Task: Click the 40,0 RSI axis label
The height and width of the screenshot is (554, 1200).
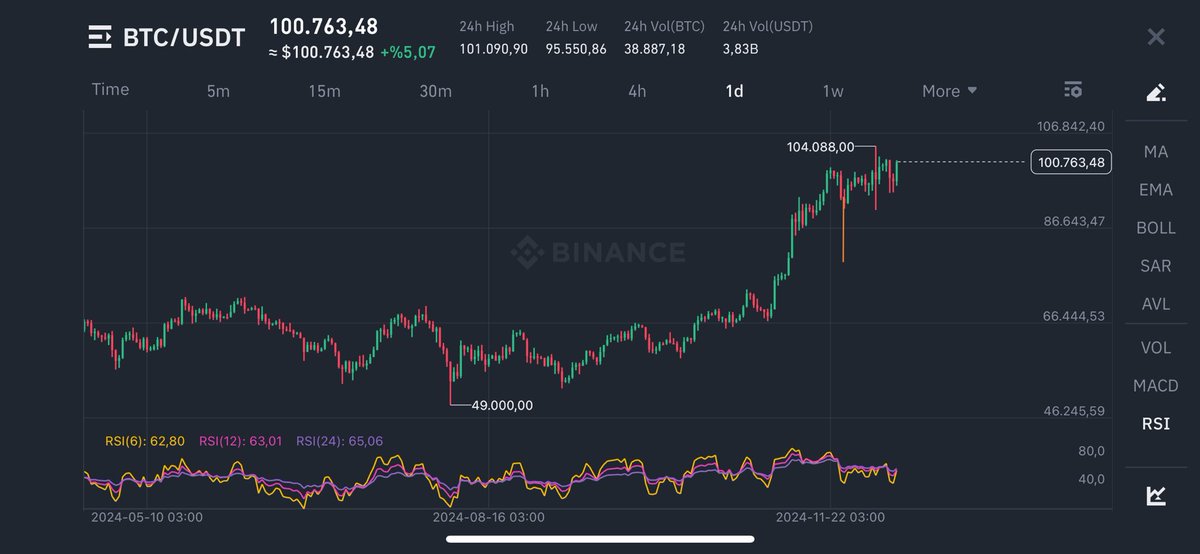Action: pos(1092,479)
